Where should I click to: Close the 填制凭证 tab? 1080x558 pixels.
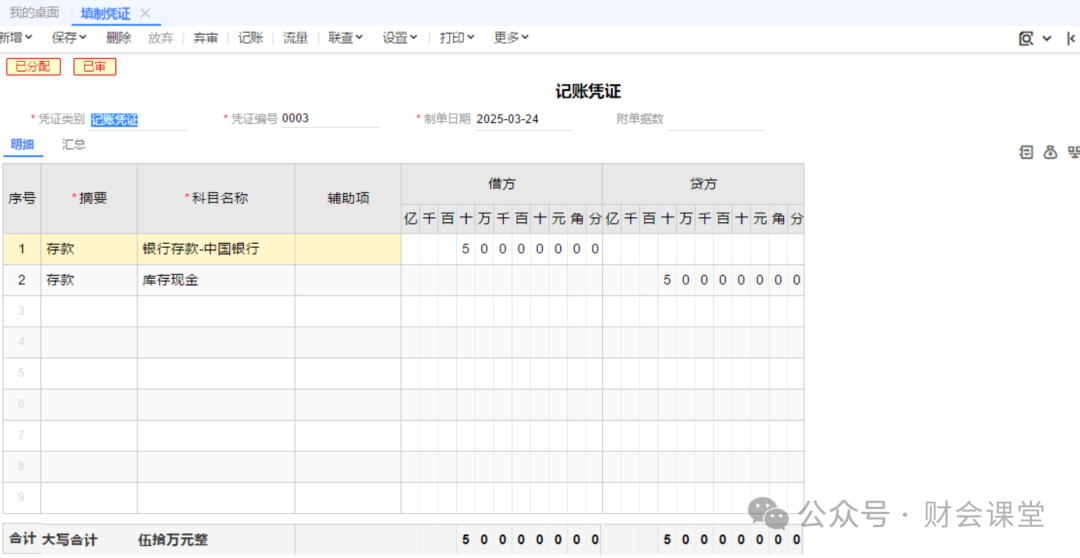145,13
